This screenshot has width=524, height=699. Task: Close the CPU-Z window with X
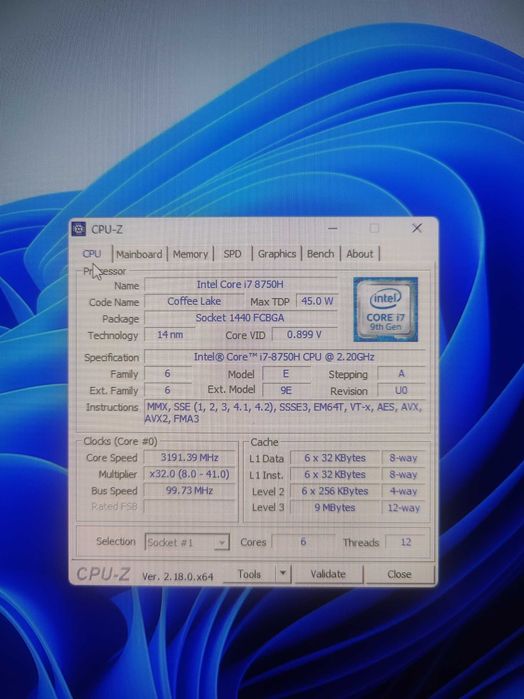coord(417,228)
